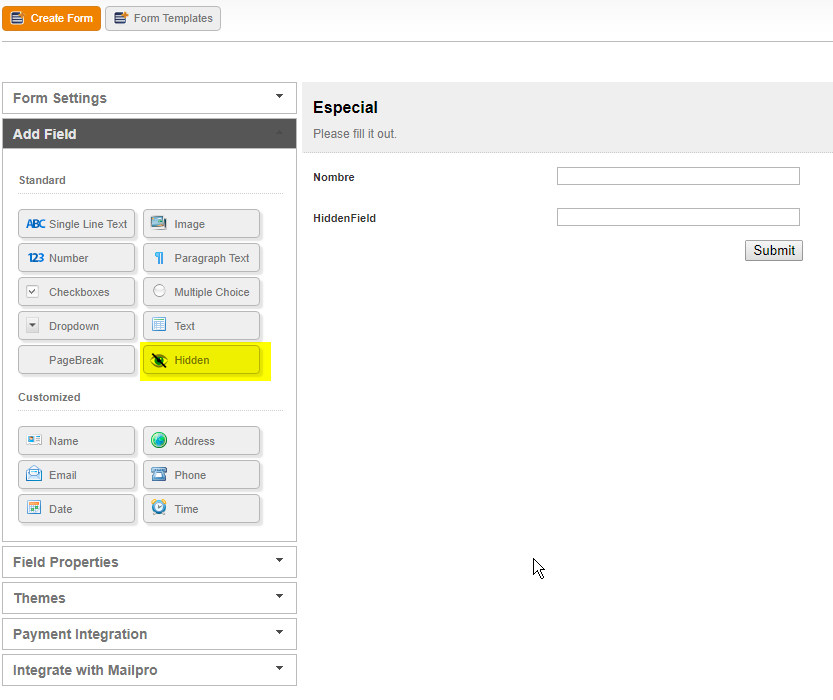The image size is (833, 700).
Task: Open Form Templates
Action: pos(163,19)
